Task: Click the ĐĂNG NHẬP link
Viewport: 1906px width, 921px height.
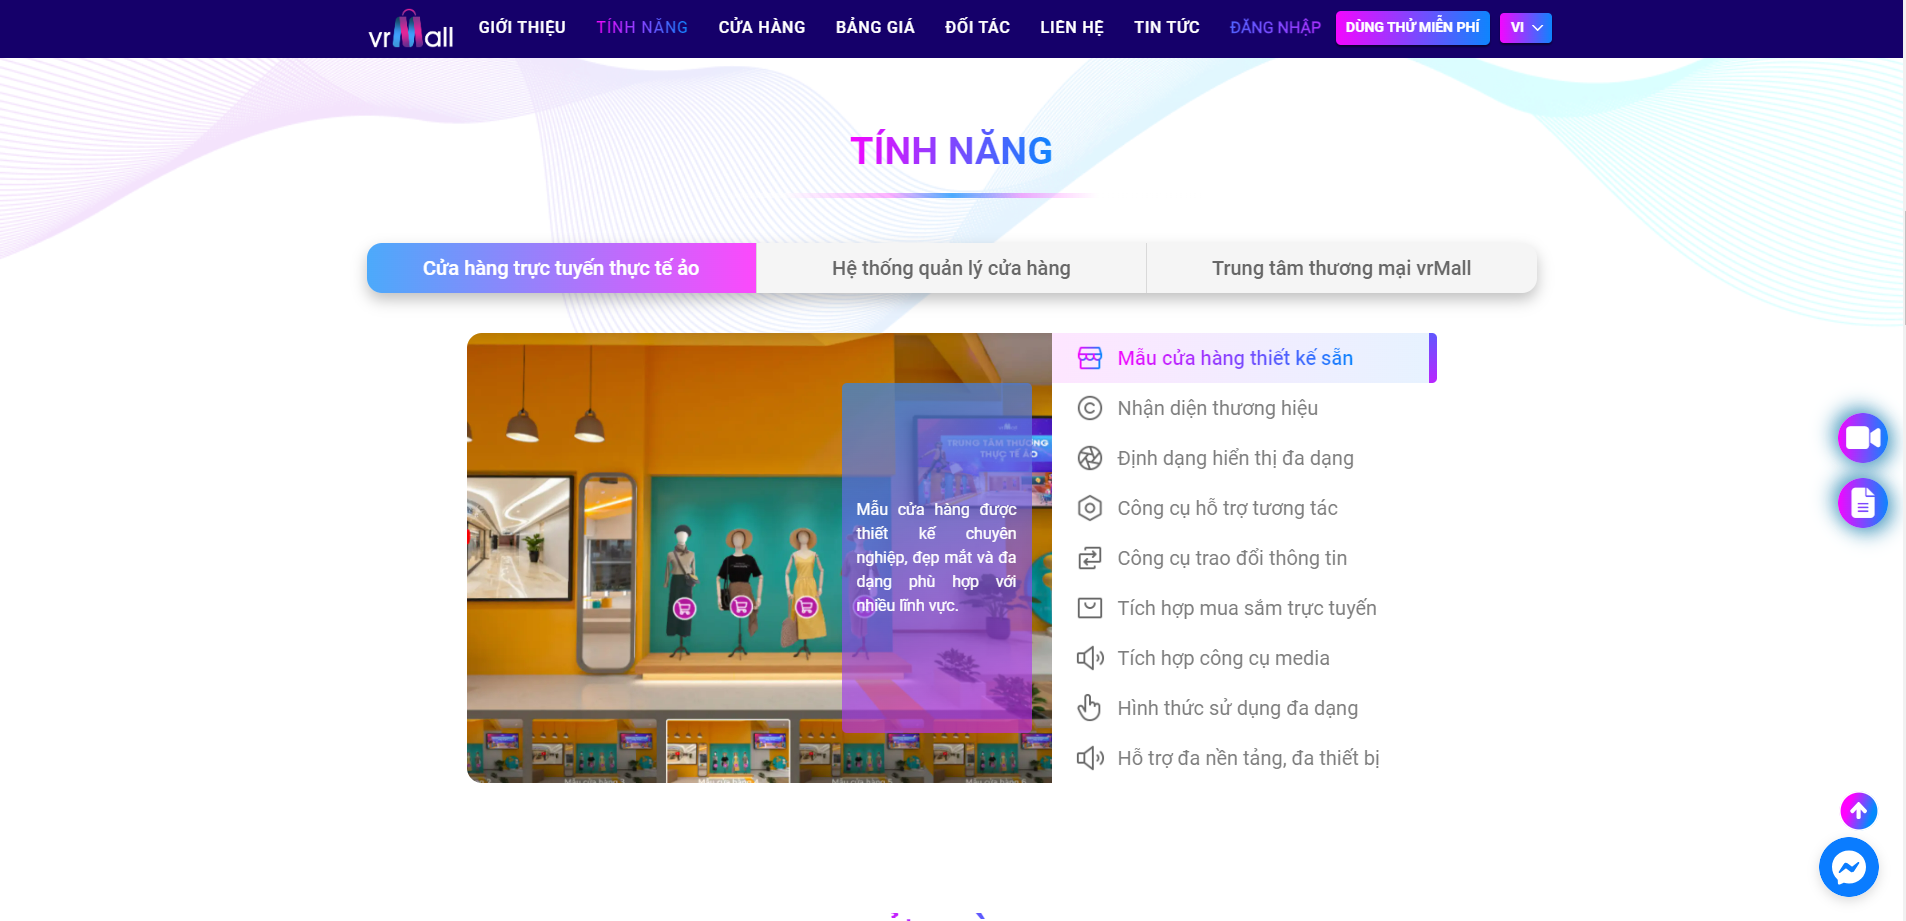Action: 1275,28
